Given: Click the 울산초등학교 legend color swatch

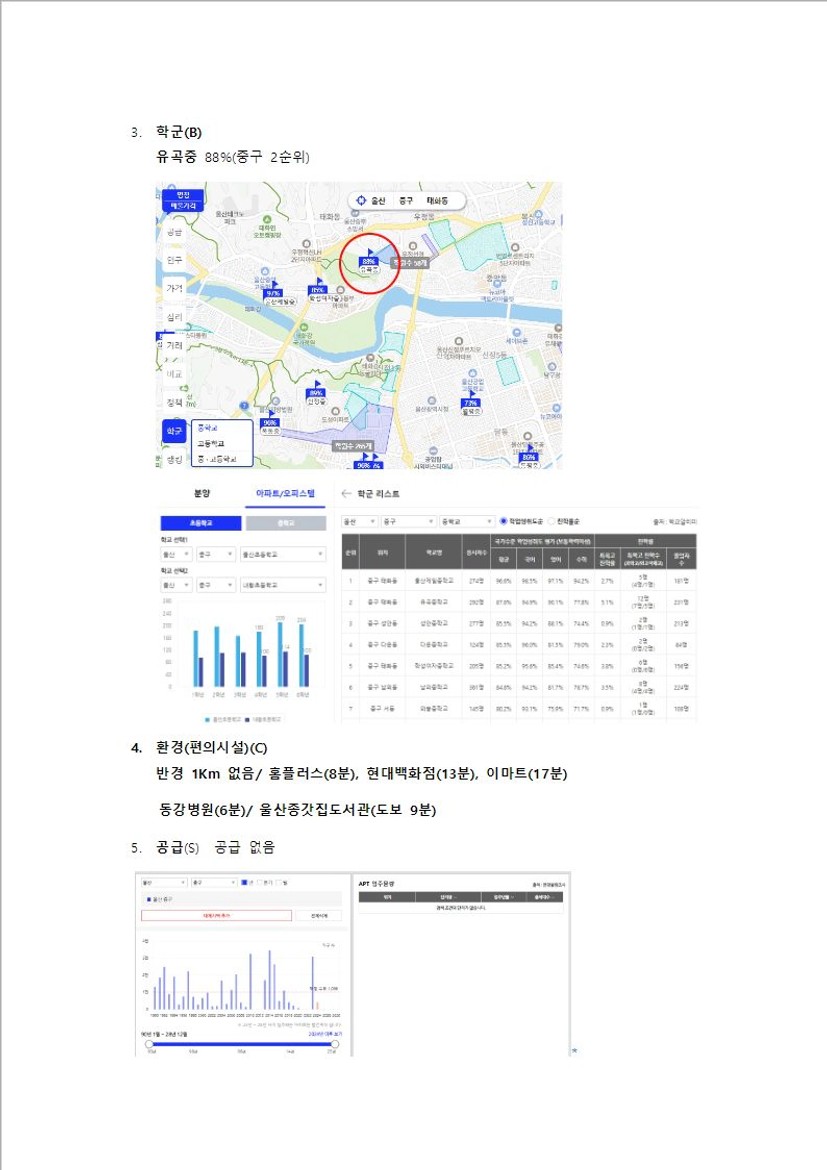Looking at the screenshot, I should [x=207, y=720].
